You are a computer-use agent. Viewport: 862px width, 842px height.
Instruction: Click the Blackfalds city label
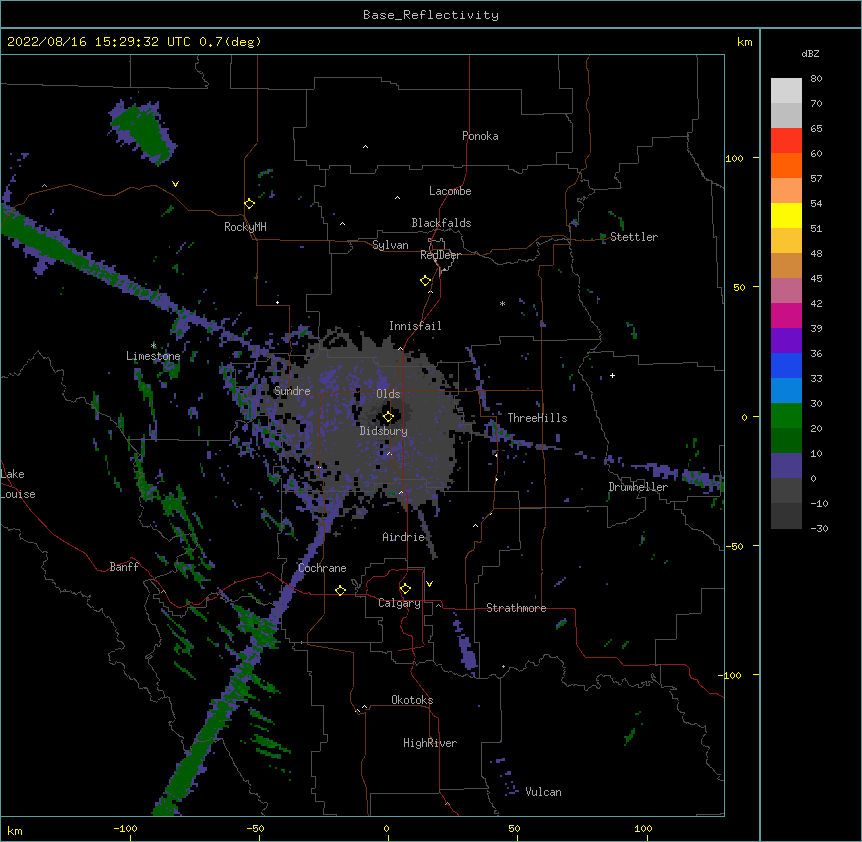[441, 223]
